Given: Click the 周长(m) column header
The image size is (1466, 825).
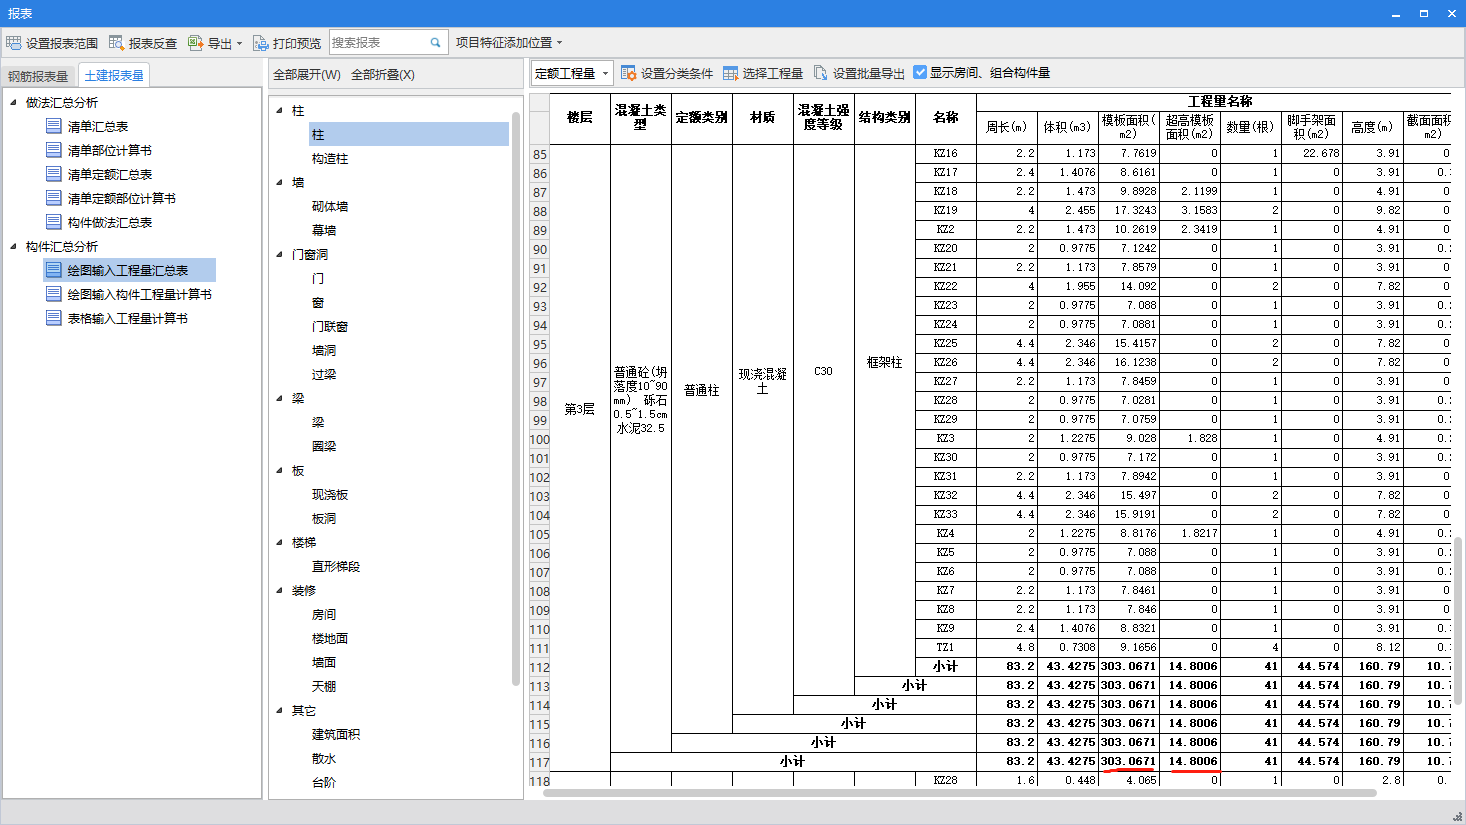Looking at the screenshot, I should coord(1006,127).
